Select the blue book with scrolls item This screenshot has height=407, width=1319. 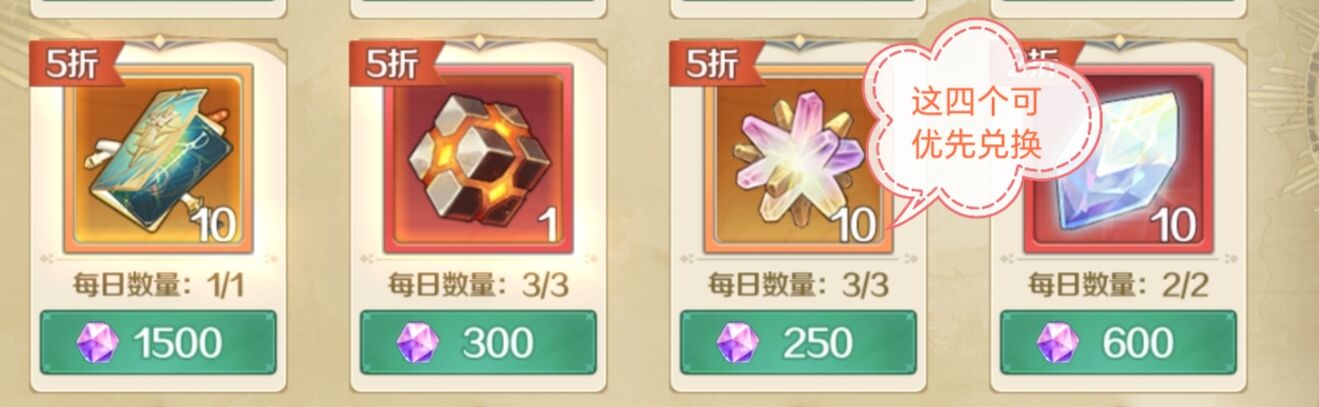pos(158,160)
